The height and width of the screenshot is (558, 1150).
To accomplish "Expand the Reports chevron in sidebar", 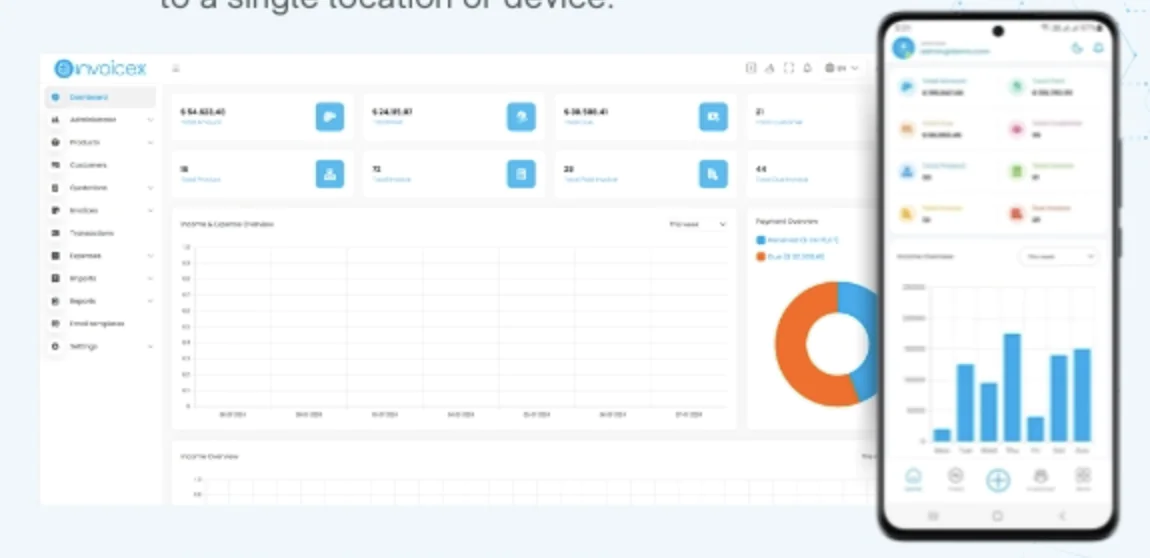I will [150, 301].
